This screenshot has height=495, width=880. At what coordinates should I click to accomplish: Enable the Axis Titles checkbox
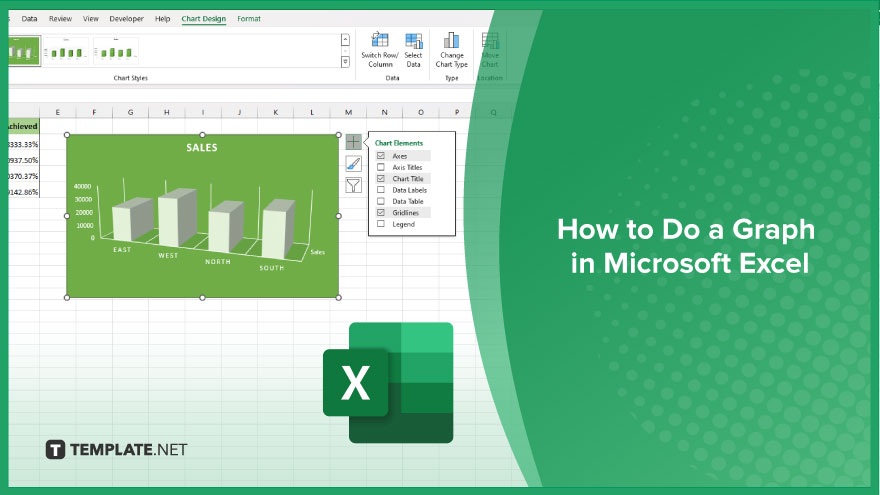(x=381, y=167)
